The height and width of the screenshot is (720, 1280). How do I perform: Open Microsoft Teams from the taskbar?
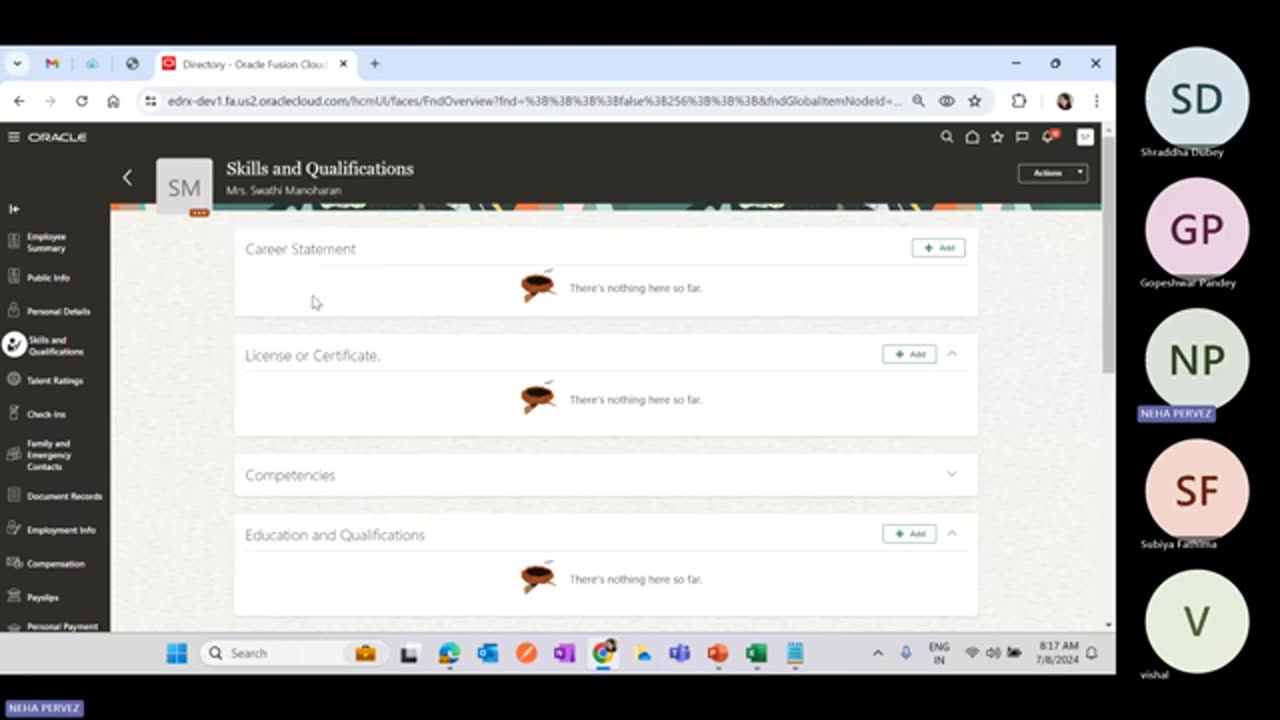tap(680, 653)
